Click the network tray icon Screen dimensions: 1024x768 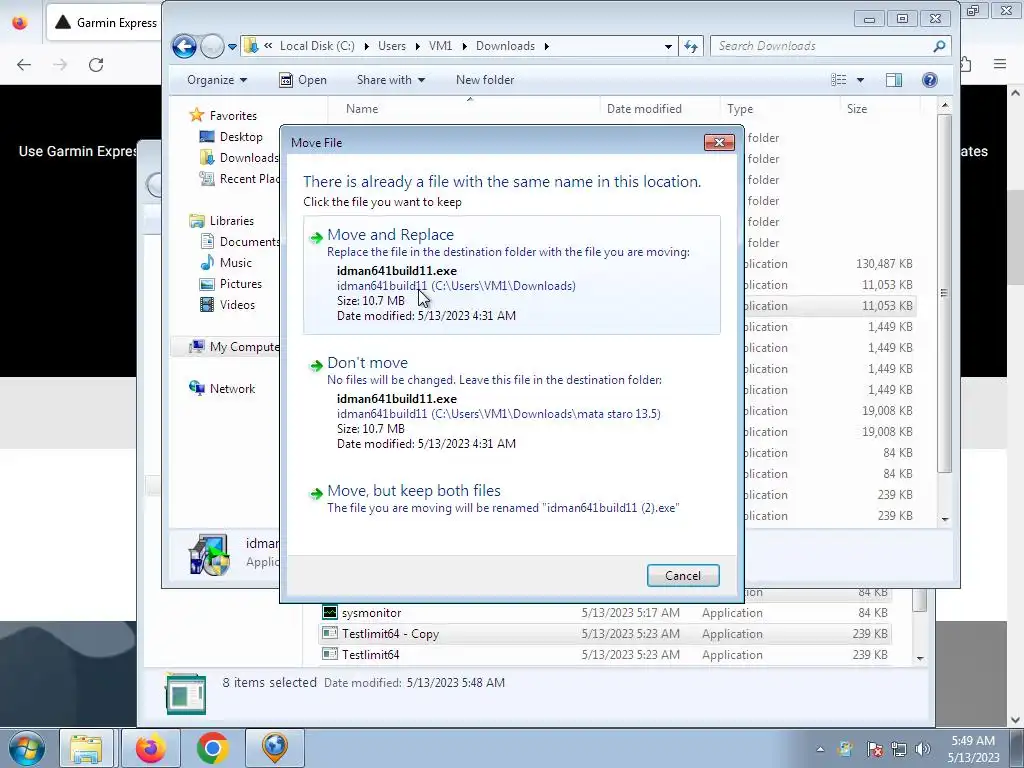[899, 749]
